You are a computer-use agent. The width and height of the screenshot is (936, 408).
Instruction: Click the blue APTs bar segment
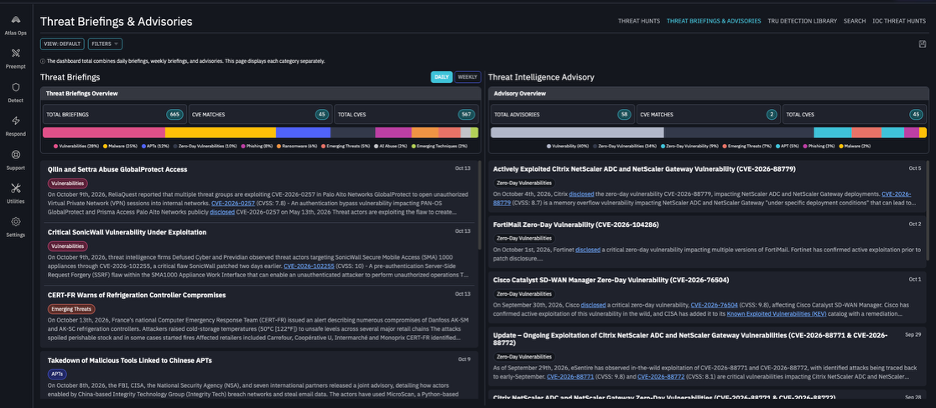(303, 133)
